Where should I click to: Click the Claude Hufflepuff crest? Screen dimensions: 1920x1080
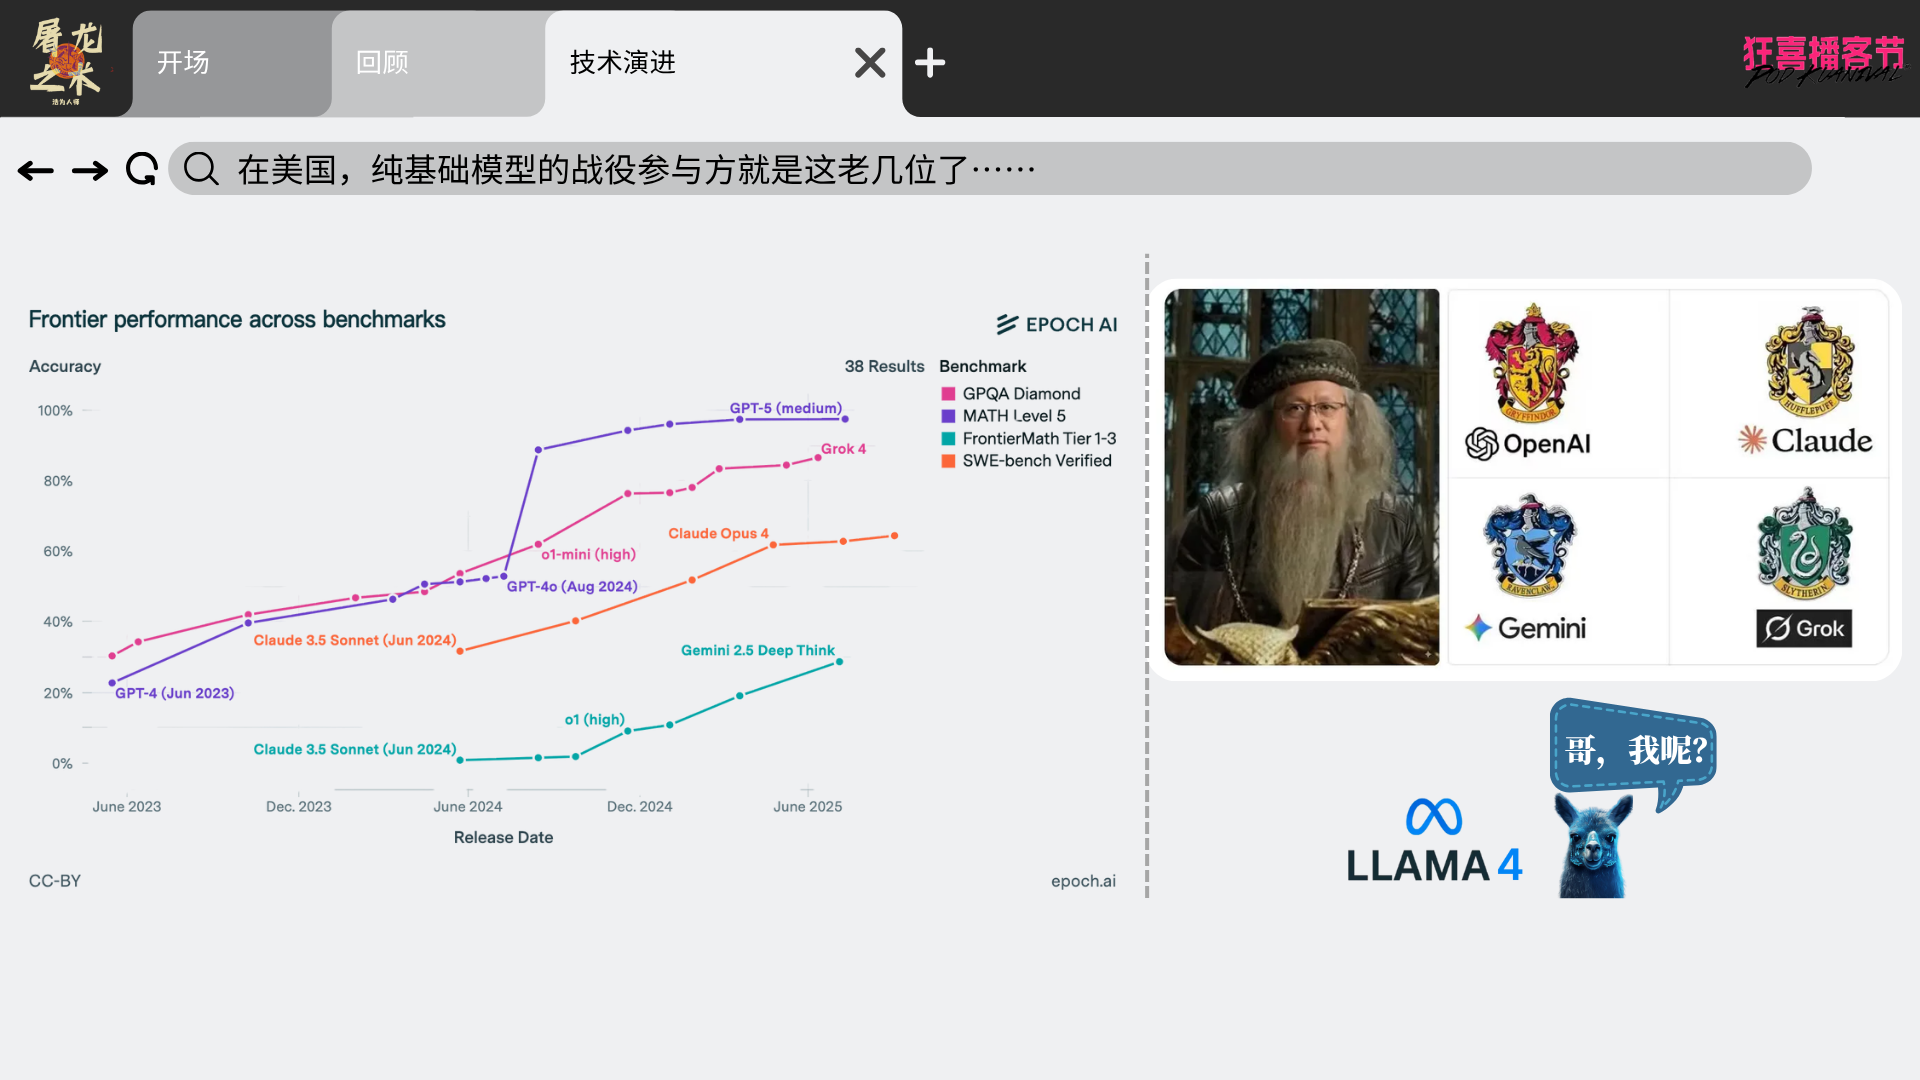point(1808,363)
